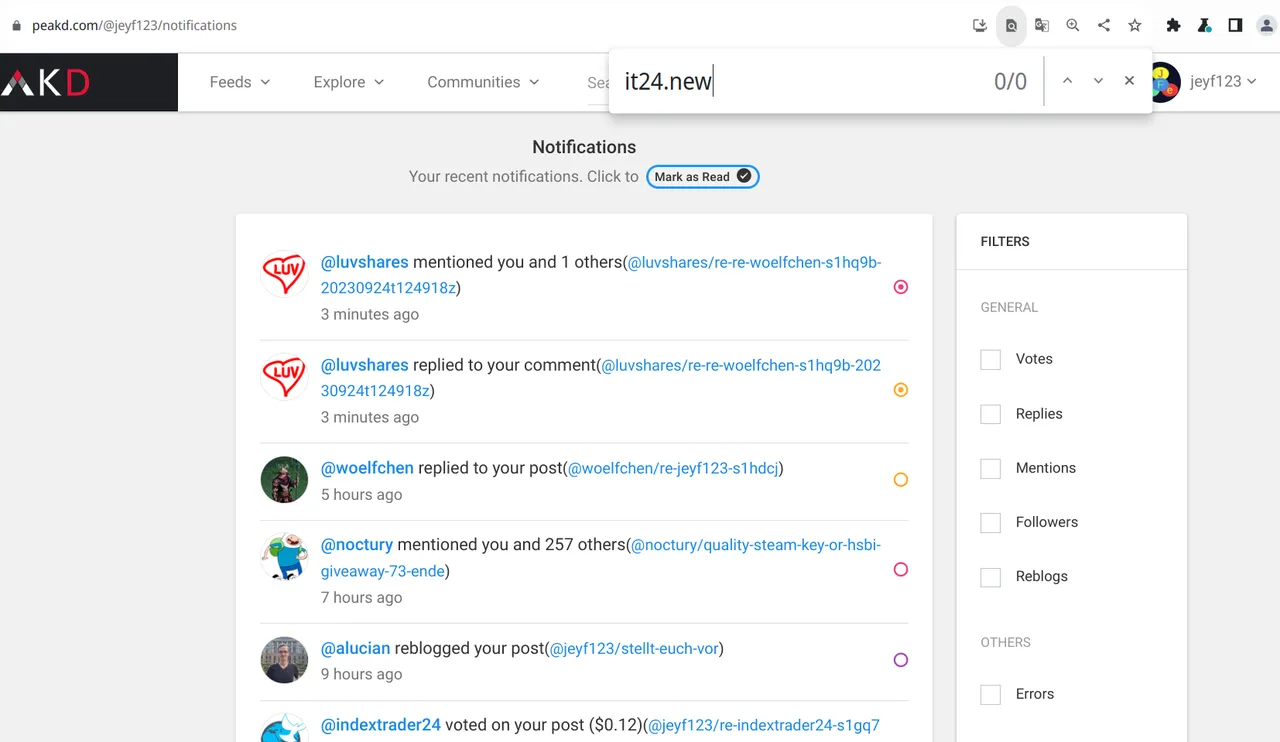This screenshot has width=1280, height=742.
Task: Open the jeyf123/stellt-euch-vor post link
Action: (x=634, y=648)
